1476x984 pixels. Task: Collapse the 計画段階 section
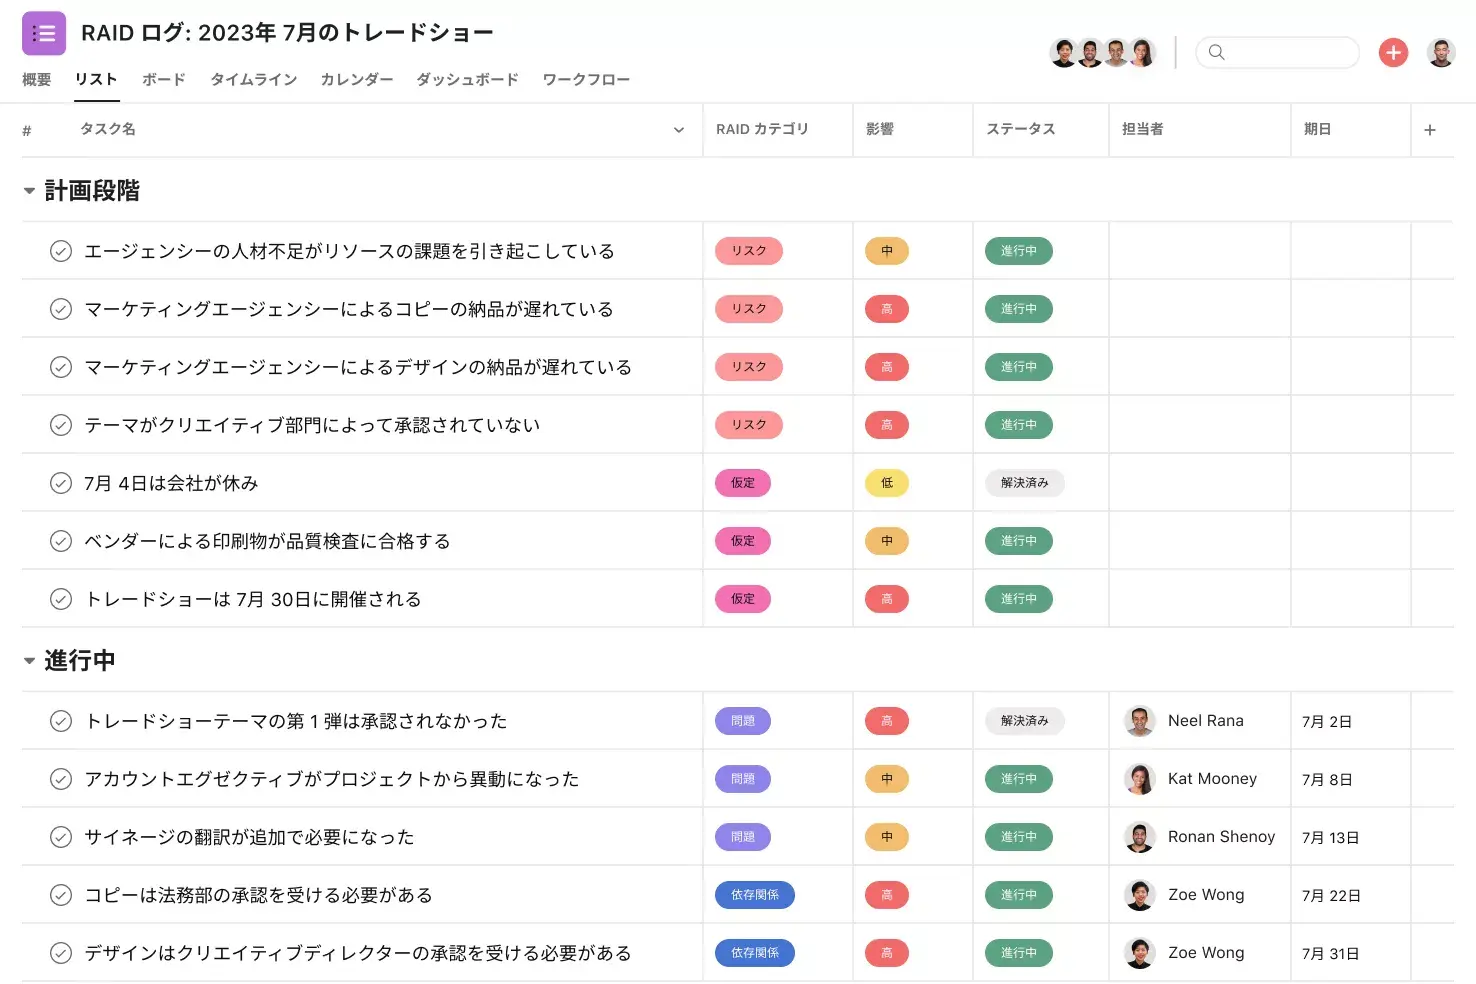pos(29,191)
